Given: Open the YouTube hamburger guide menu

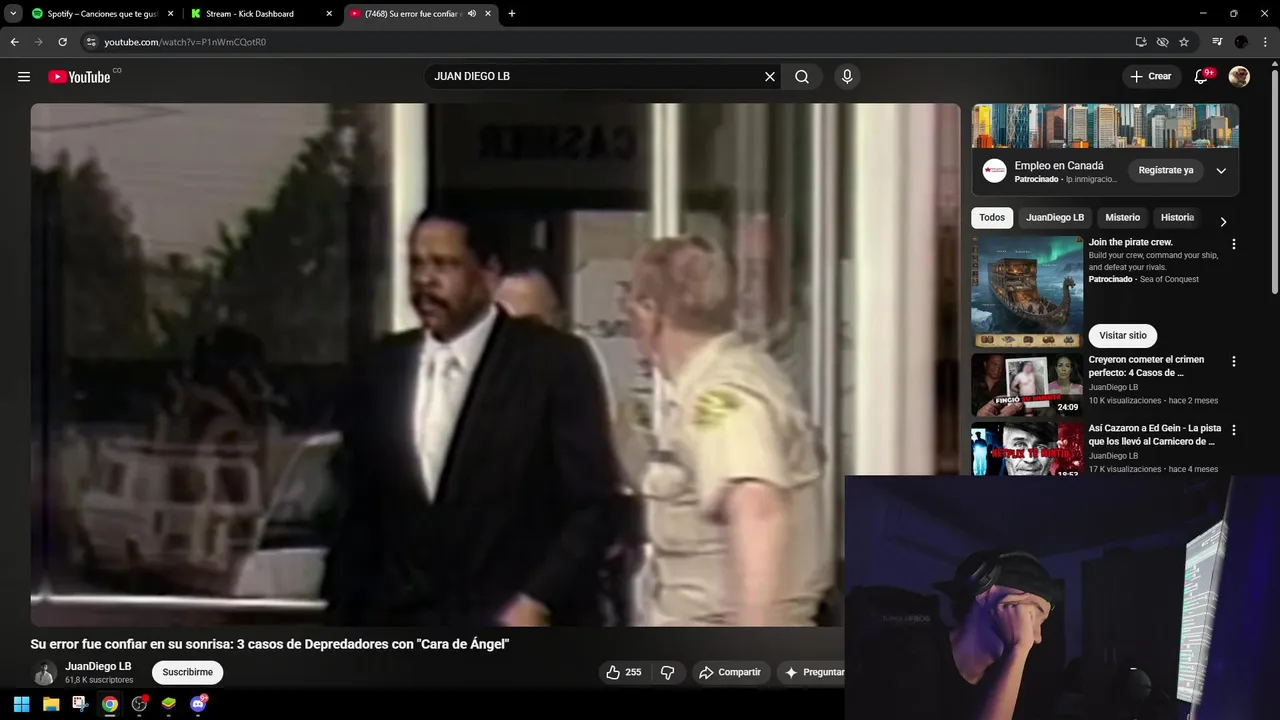Looking at the screenshot, I should pos(24,77).
